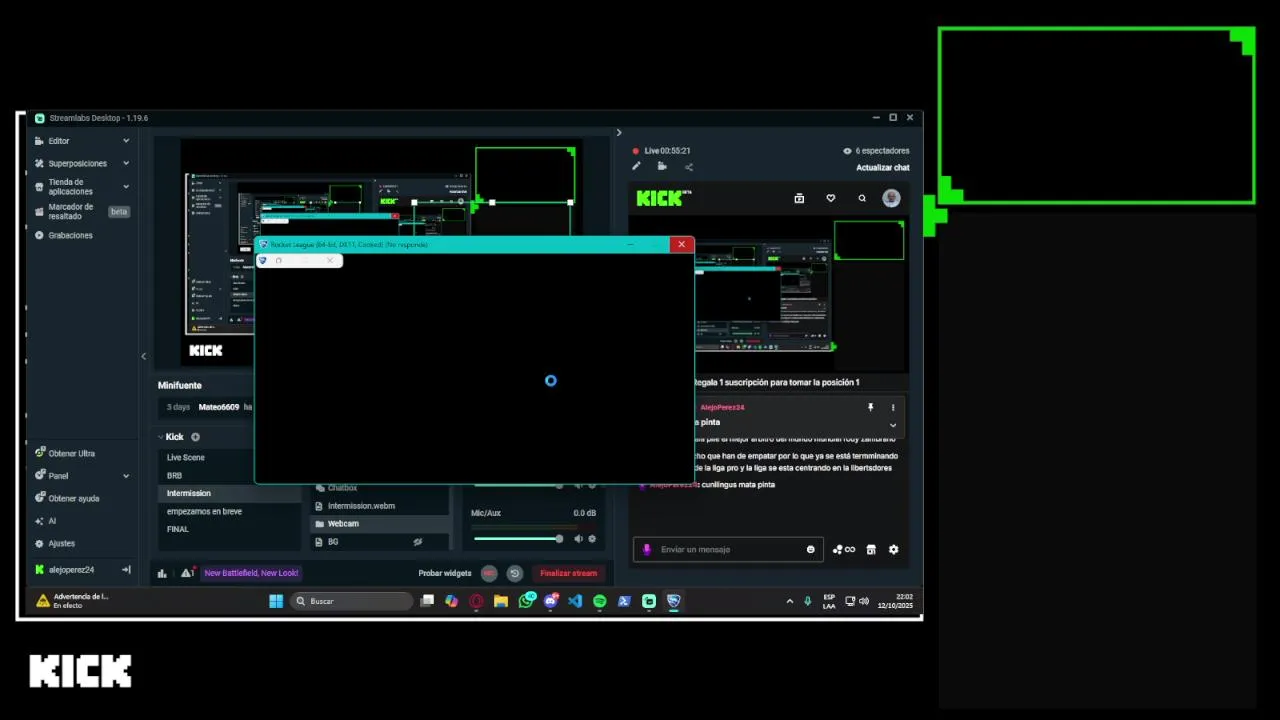Mute the Mic/Aux audio

click(578, 539)
